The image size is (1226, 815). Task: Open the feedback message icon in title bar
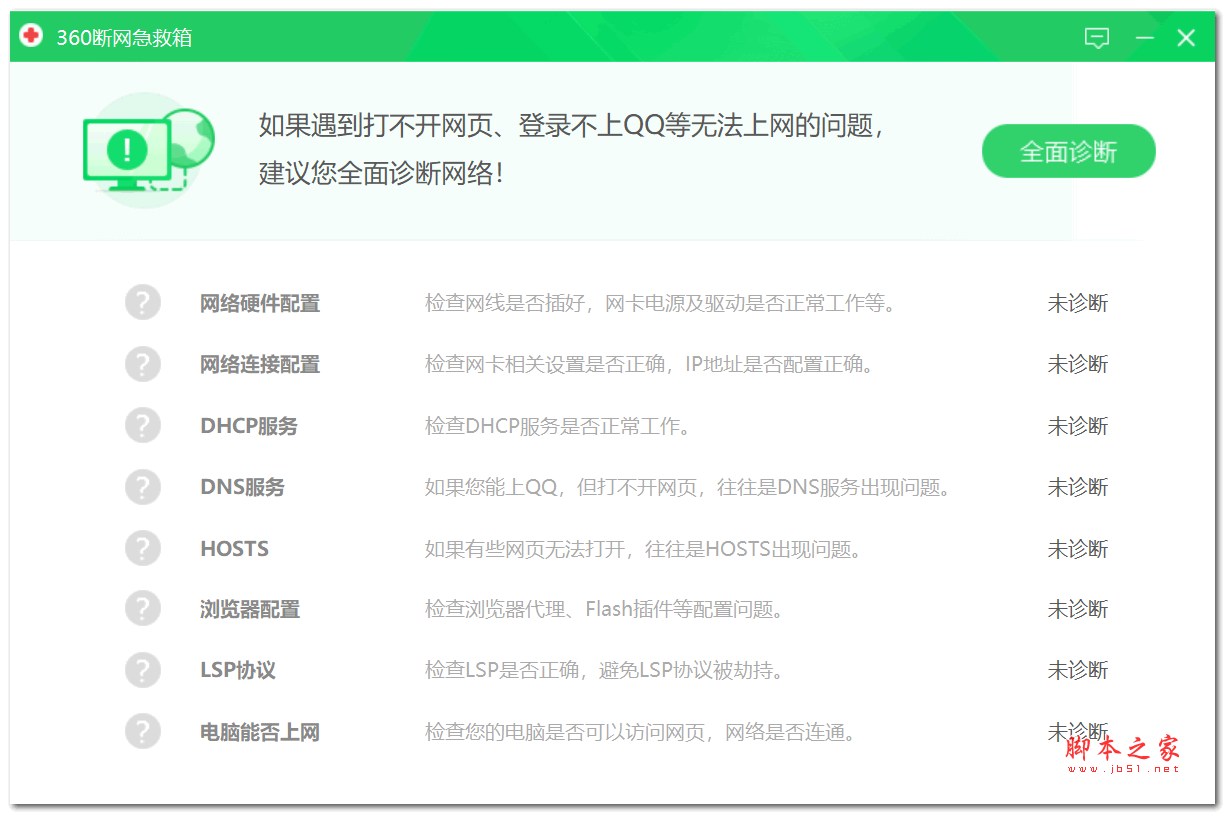tap(1097, 37)
